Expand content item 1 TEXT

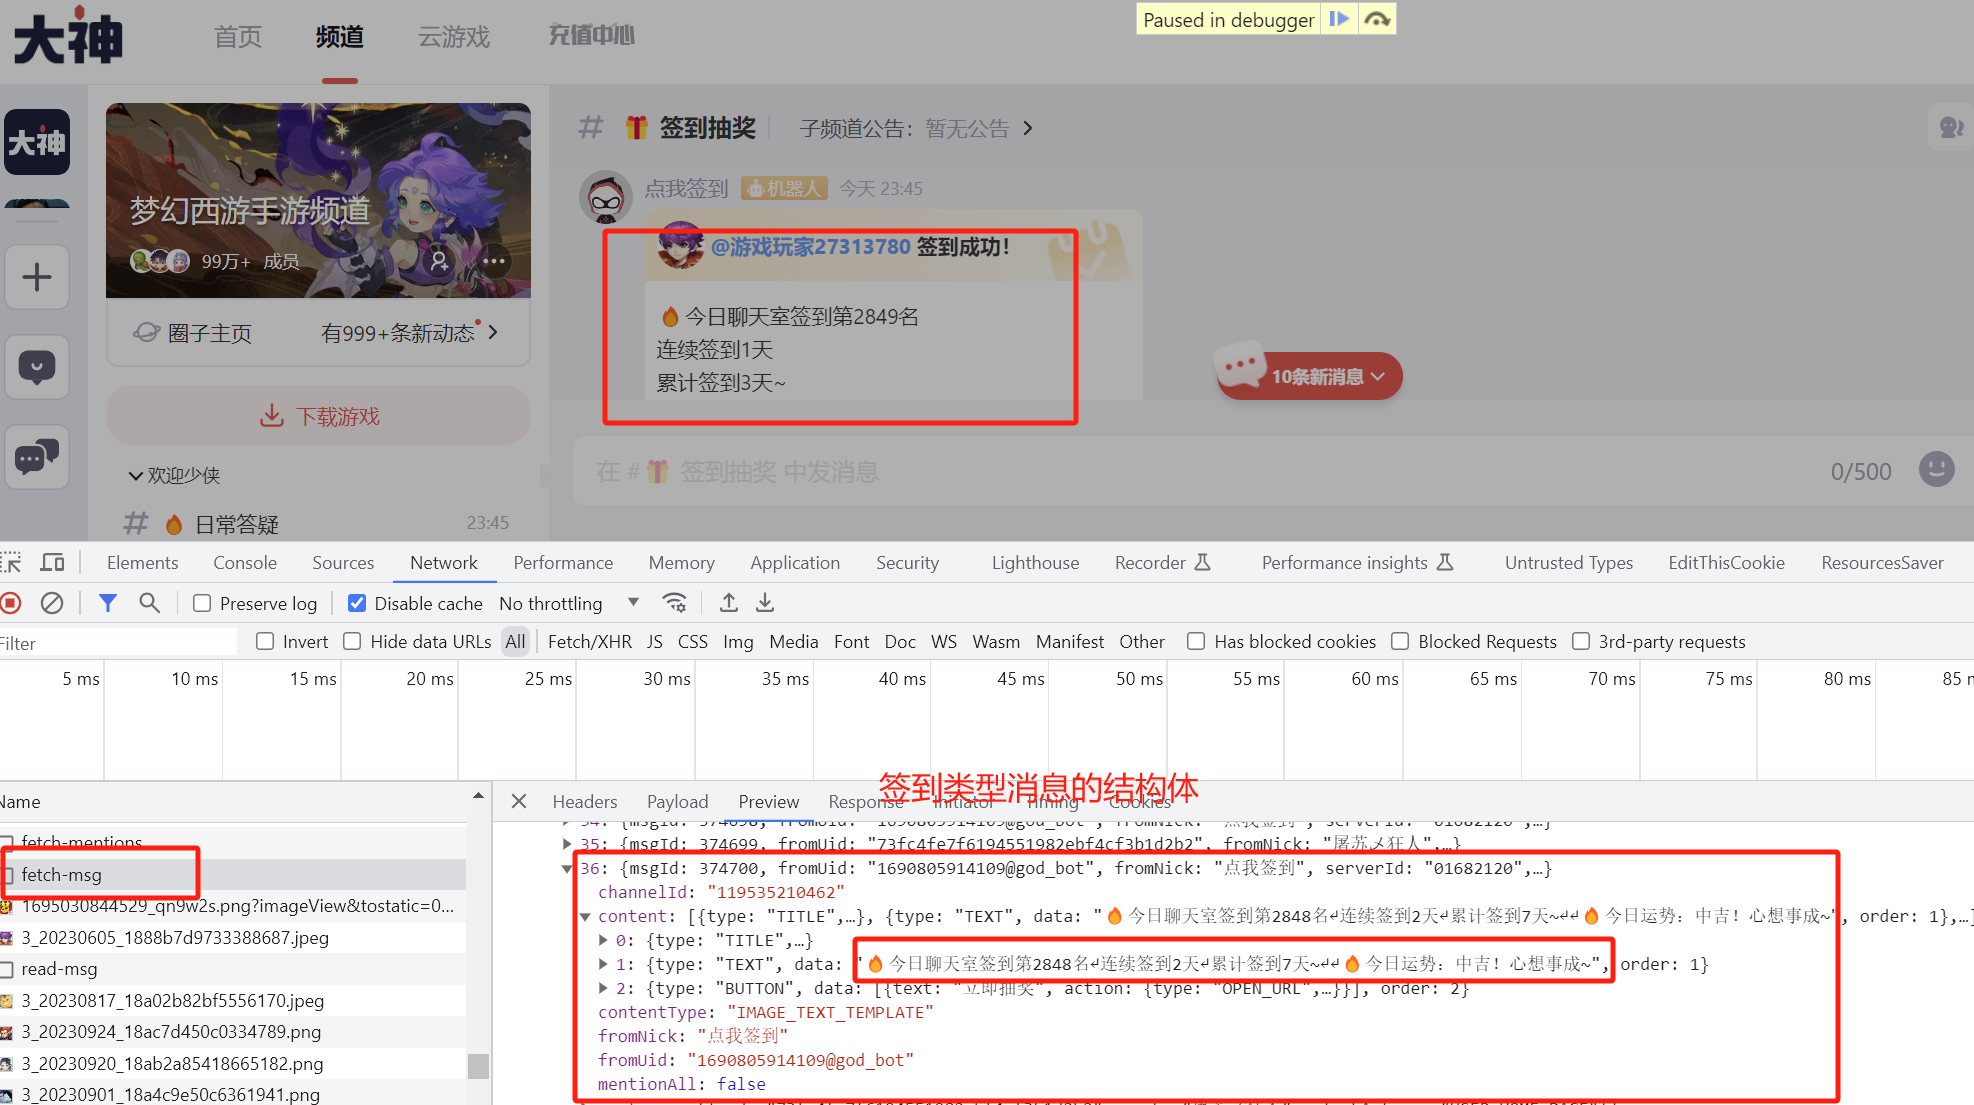tap(603, 965)
